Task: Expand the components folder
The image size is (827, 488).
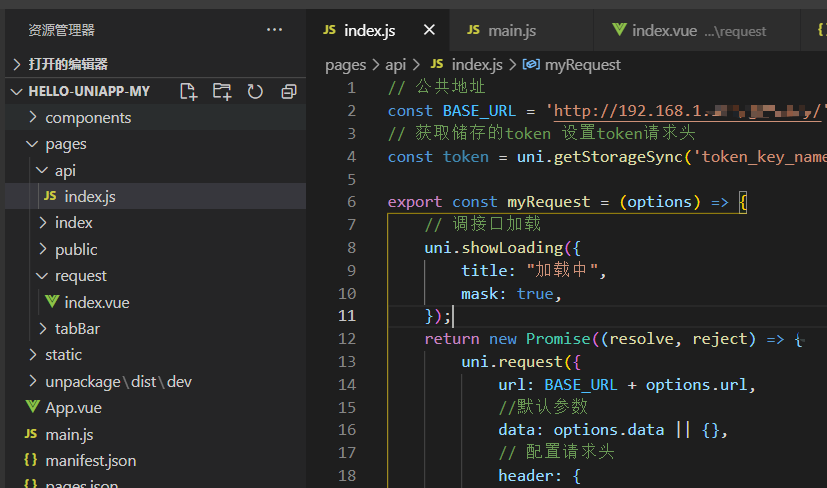Action: coord(33,117)
